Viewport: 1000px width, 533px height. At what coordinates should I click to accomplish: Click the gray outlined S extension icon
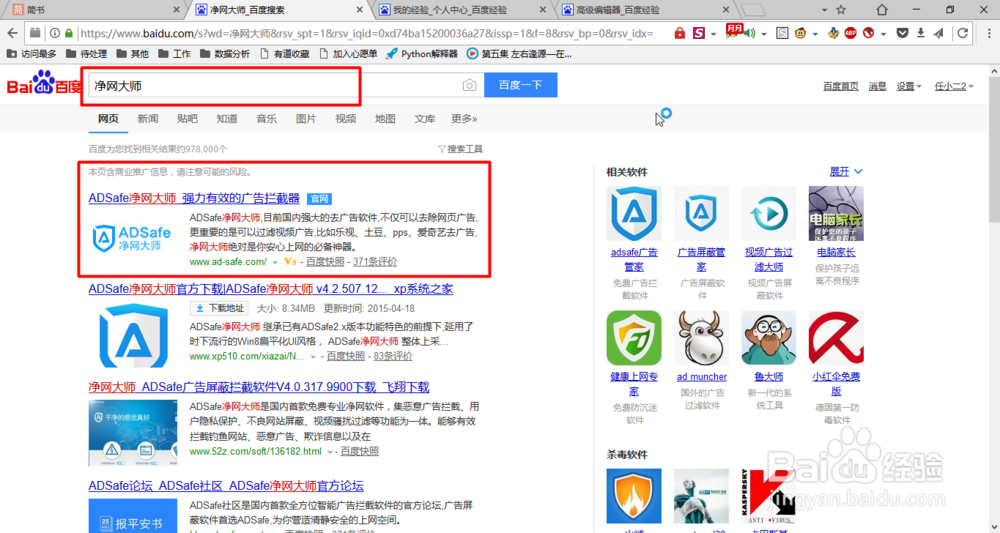pos(782,33)
